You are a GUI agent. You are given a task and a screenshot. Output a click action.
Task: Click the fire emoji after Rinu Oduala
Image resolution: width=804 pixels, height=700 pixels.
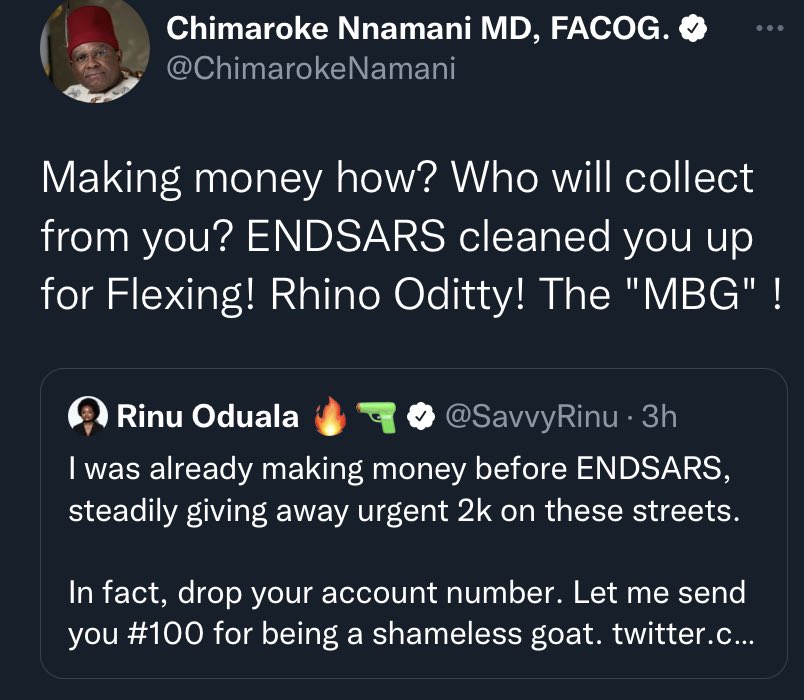pyautogui.click(x=329, y=415)
